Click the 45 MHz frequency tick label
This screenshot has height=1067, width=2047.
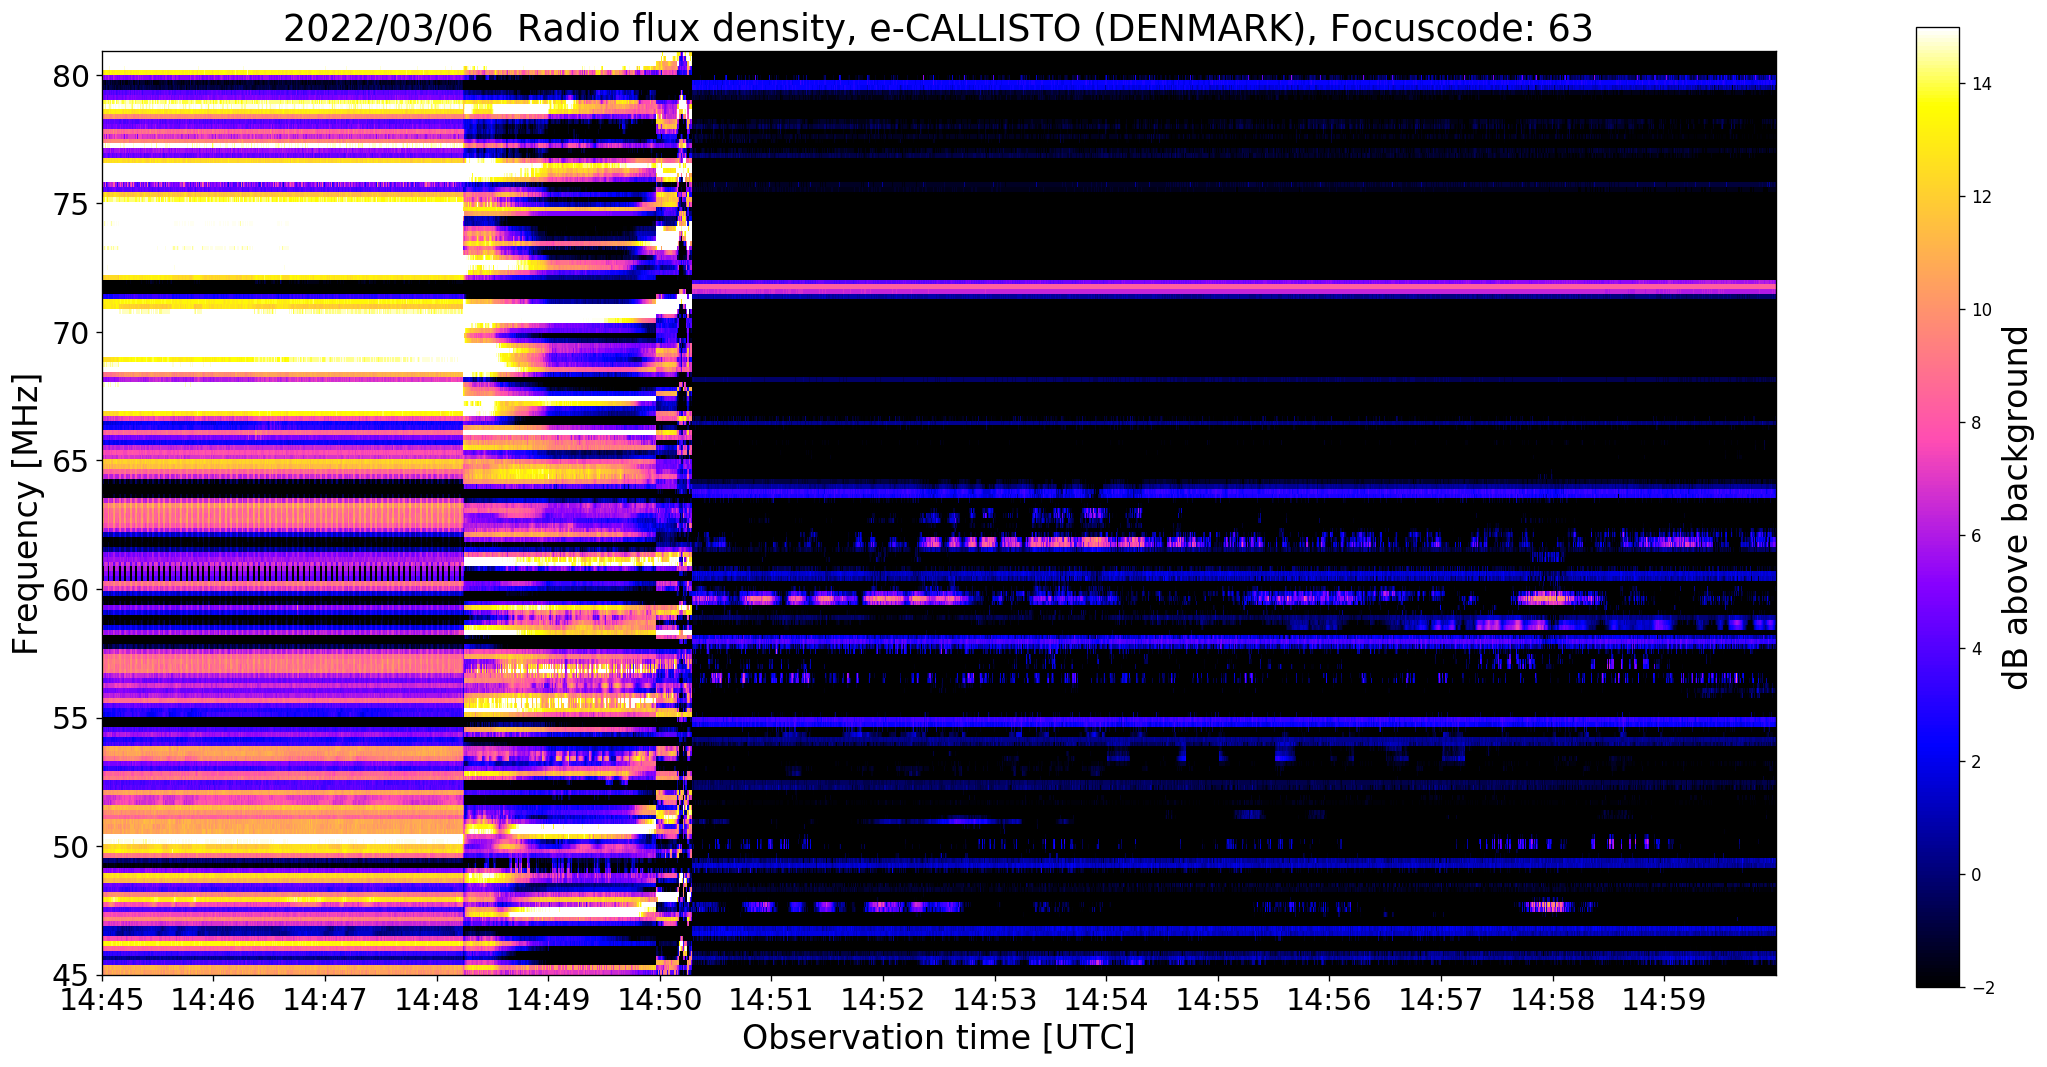tap(72, 976)
